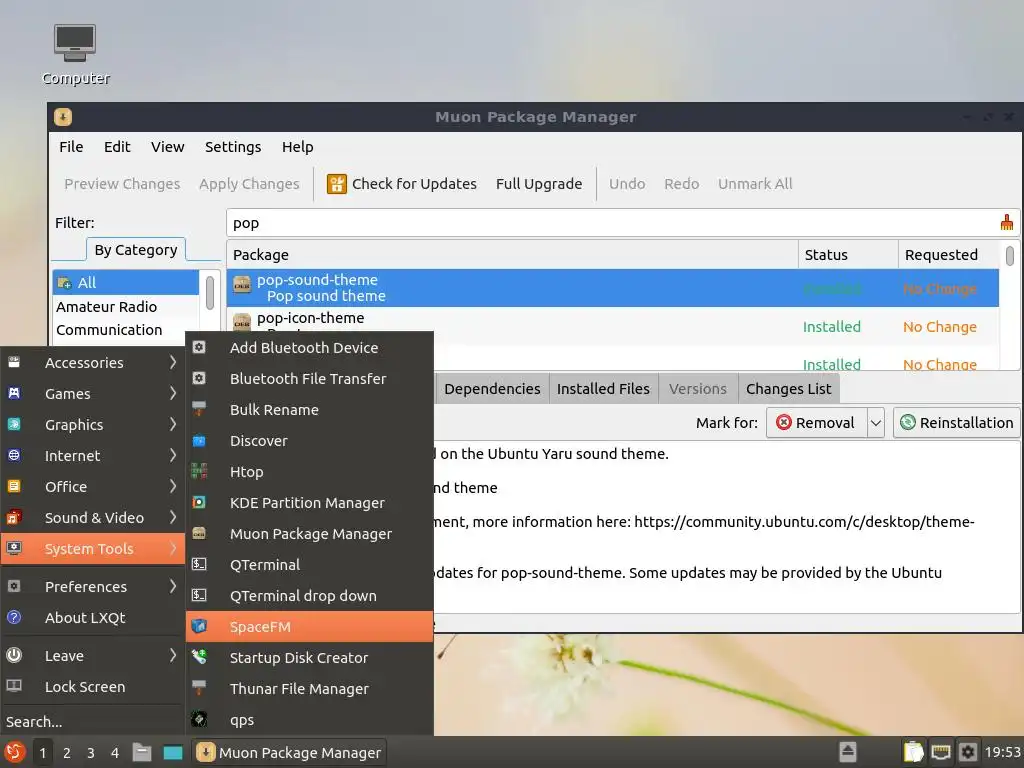Switch to desktop workspace 3
This screenshot has width=1024, height=768.
tap(91, 752)
